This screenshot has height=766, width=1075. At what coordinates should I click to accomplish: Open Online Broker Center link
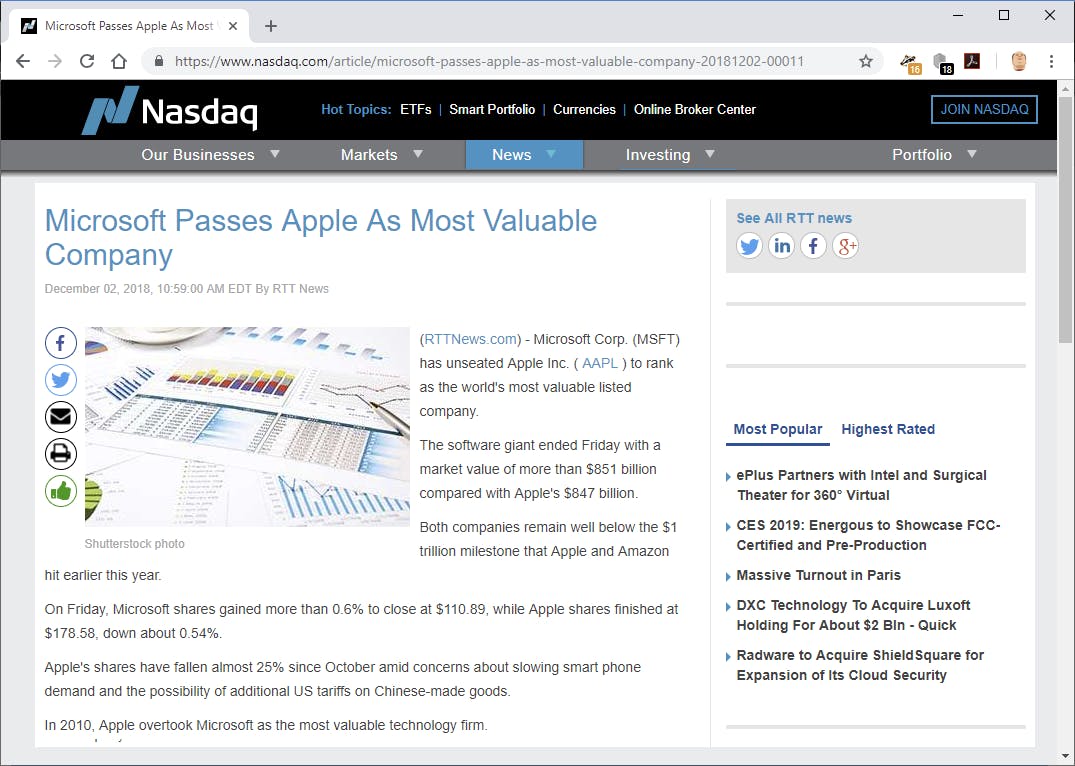tap(694, 110)
